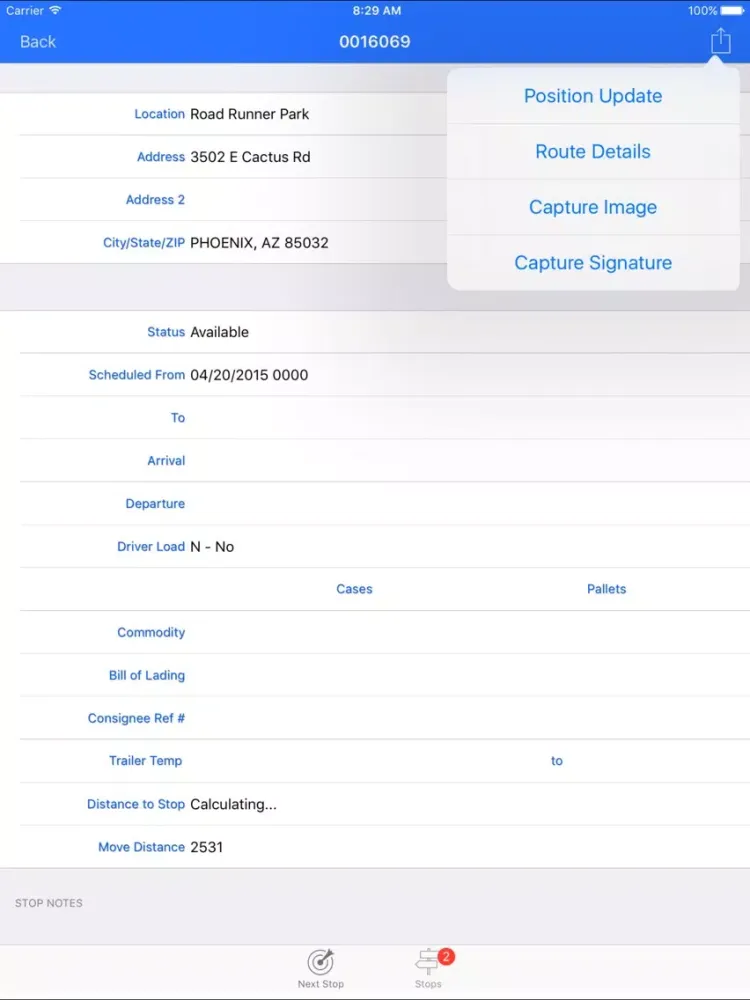Open the Status field showing Available
Image resolution: width=750 pixels, height=1000 pixels.
(220, 332)
